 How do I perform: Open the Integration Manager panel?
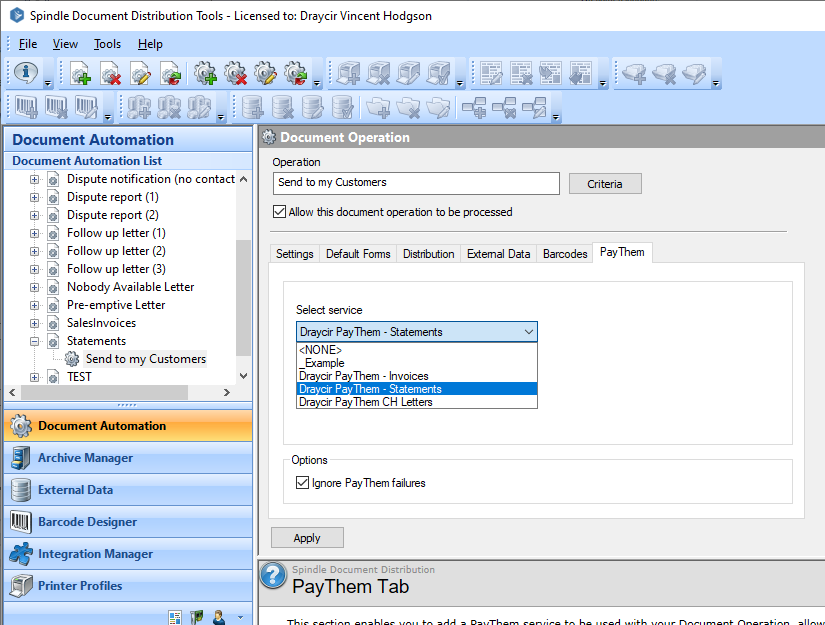128,554
